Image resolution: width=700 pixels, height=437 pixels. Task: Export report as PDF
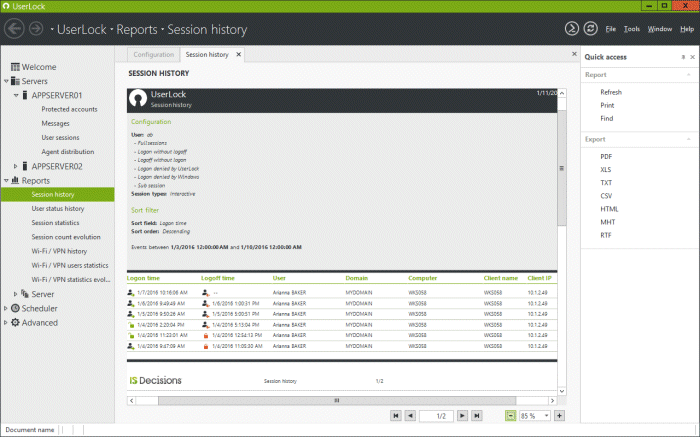(606, 157)
